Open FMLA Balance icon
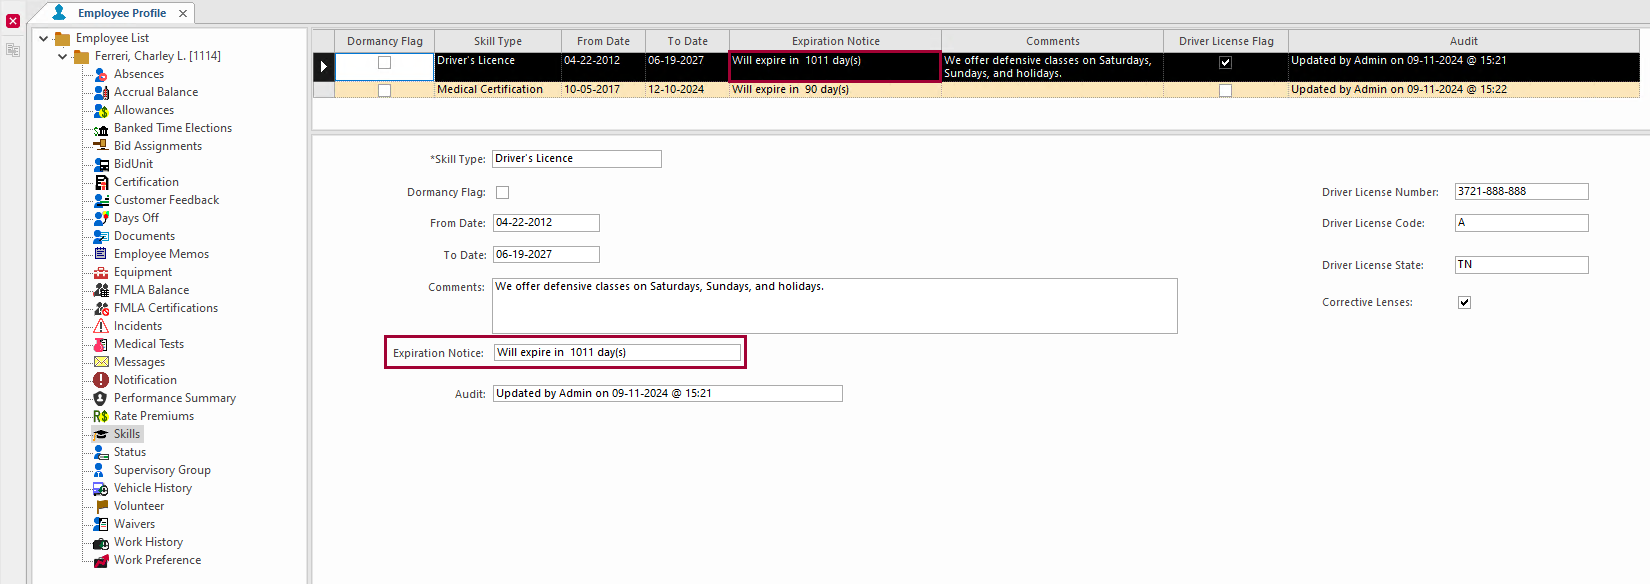 tap(101, 290)
